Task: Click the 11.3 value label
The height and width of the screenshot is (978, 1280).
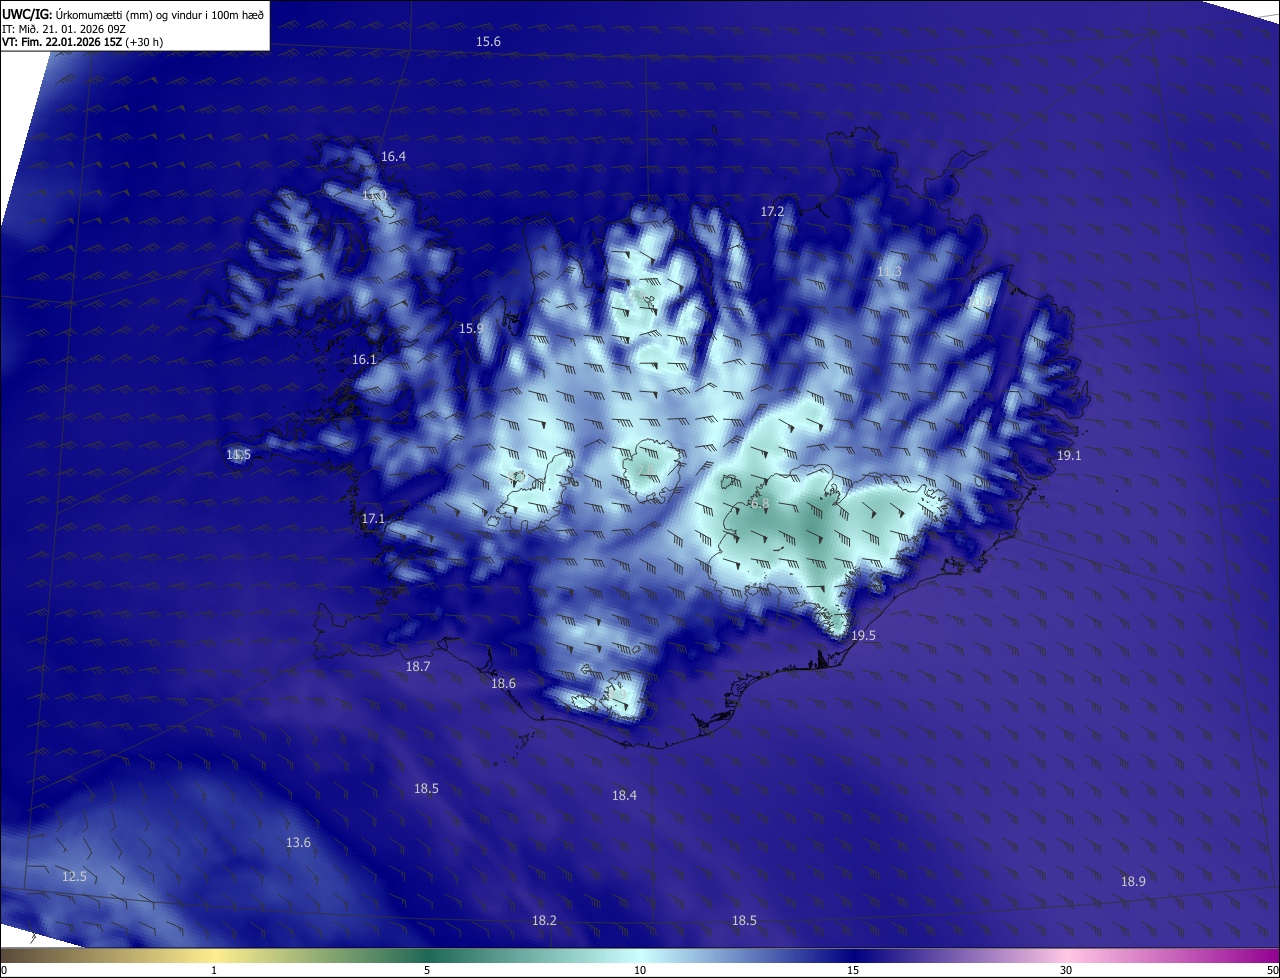Action: [889, 271]
